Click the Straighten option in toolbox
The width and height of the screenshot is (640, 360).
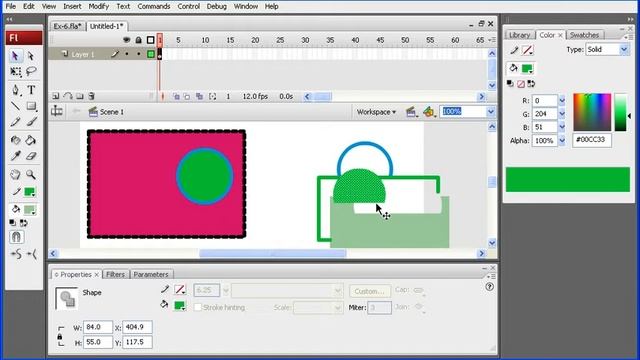click(31, 254)
